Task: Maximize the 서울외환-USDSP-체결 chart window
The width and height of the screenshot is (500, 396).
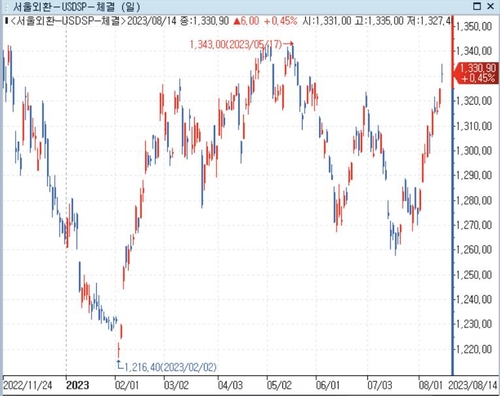Action: click(x=477, y=6)
